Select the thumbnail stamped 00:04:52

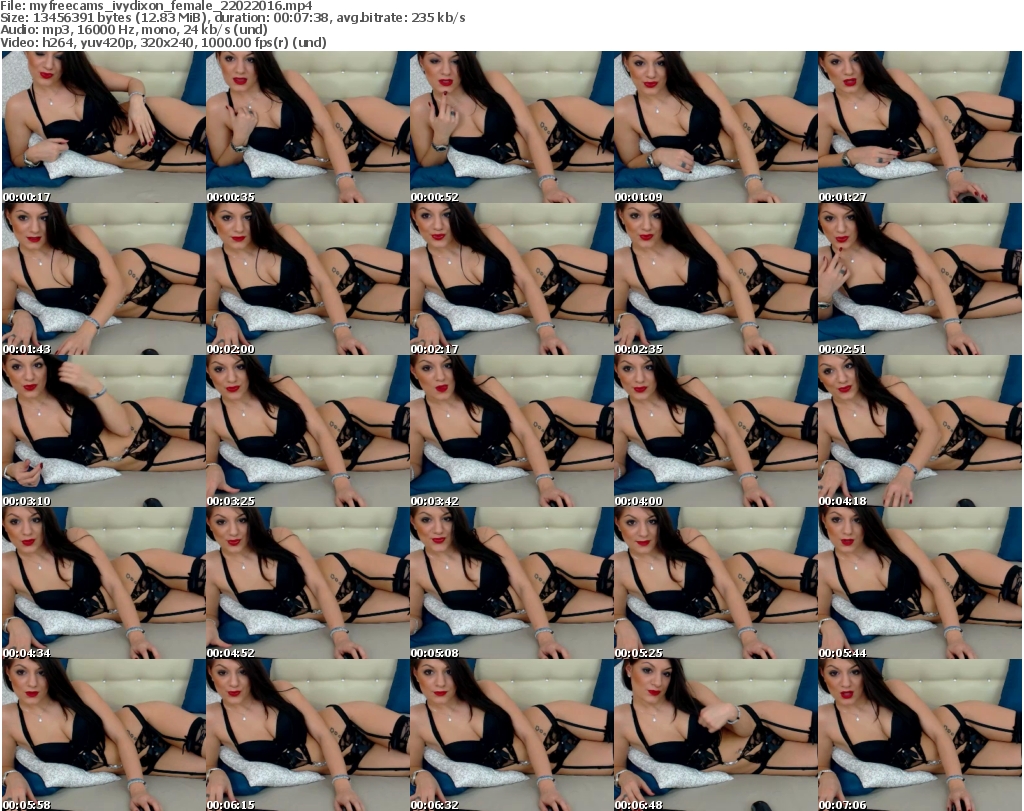pyautogui.click(x=308, y=583)
